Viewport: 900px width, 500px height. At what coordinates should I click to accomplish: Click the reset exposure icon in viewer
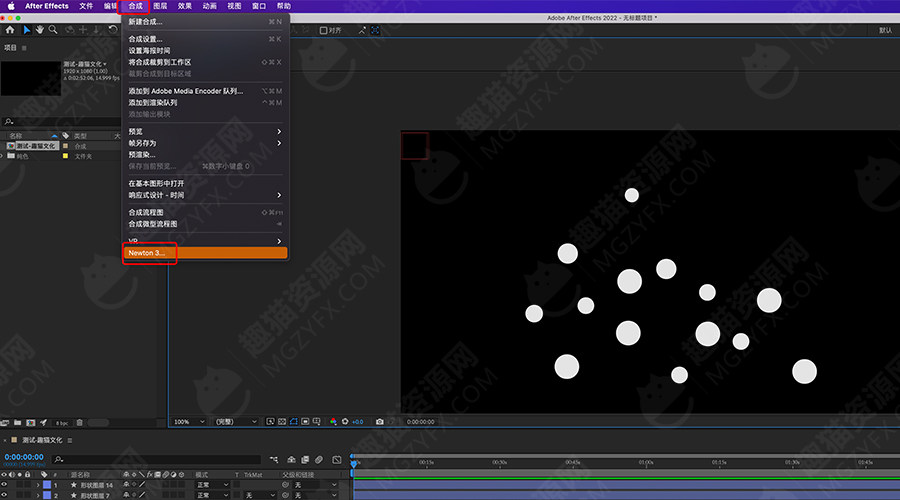click(x=345, y=421)
